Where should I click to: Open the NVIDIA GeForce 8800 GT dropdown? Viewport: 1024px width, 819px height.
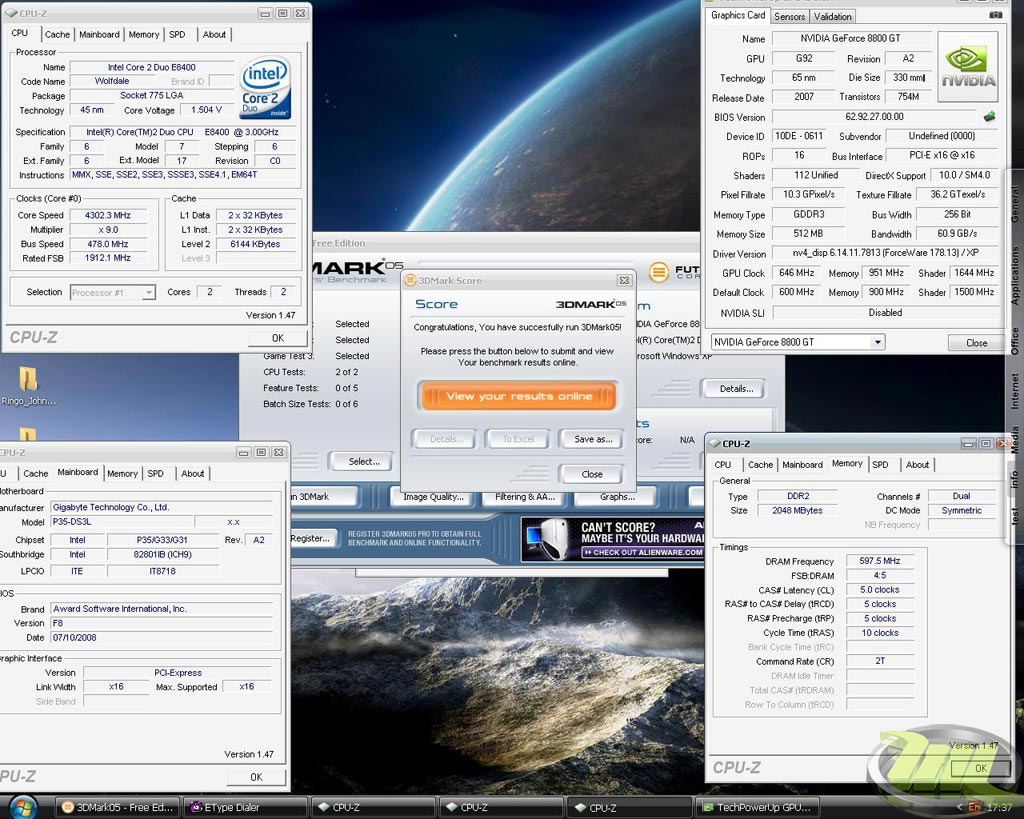click(797, 342)
